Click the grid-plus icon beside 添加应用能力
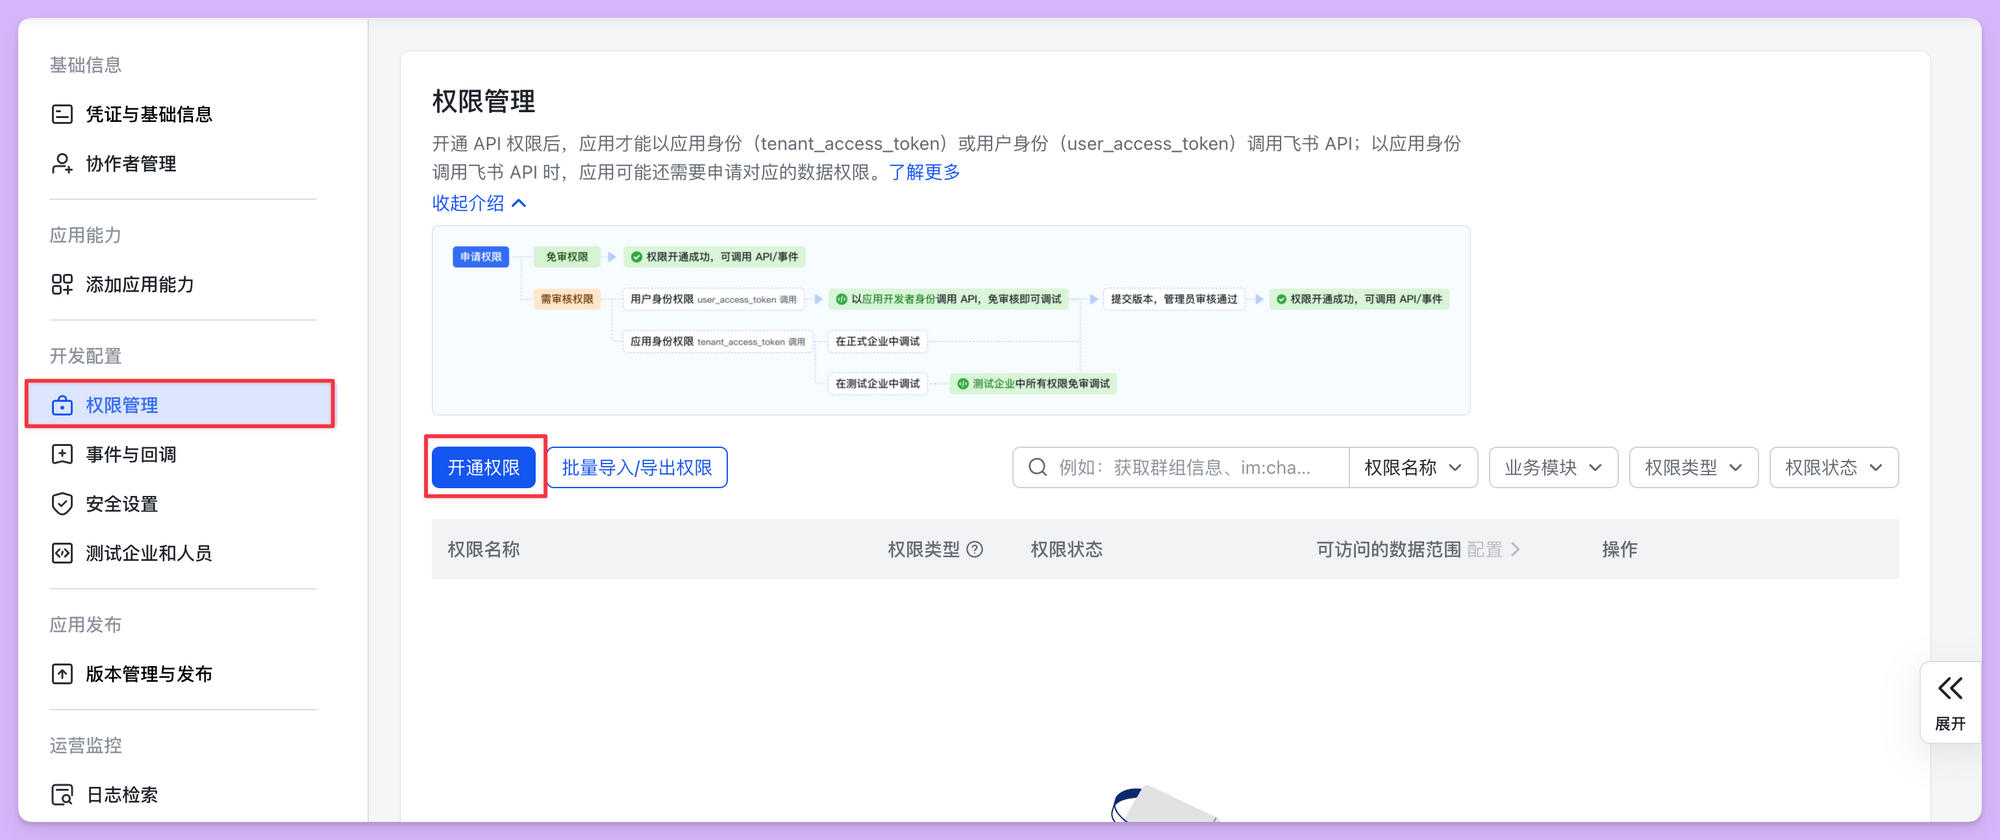The height and width of the screenshot is (840, 2000). [x=62, y=284]
